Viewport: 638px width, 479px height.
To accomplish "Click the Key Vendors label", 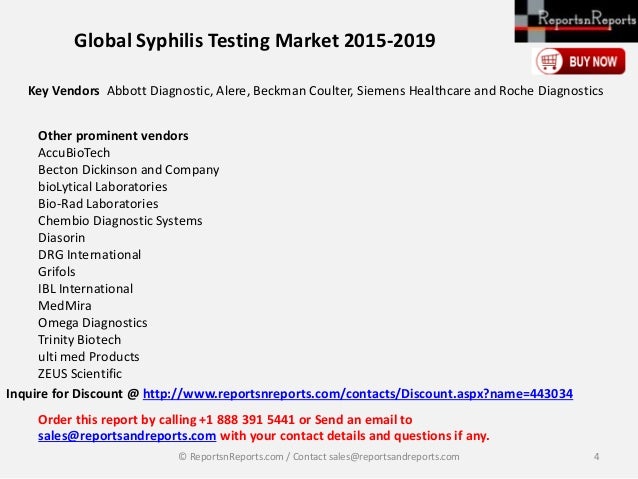I will (x=63, y=90).
